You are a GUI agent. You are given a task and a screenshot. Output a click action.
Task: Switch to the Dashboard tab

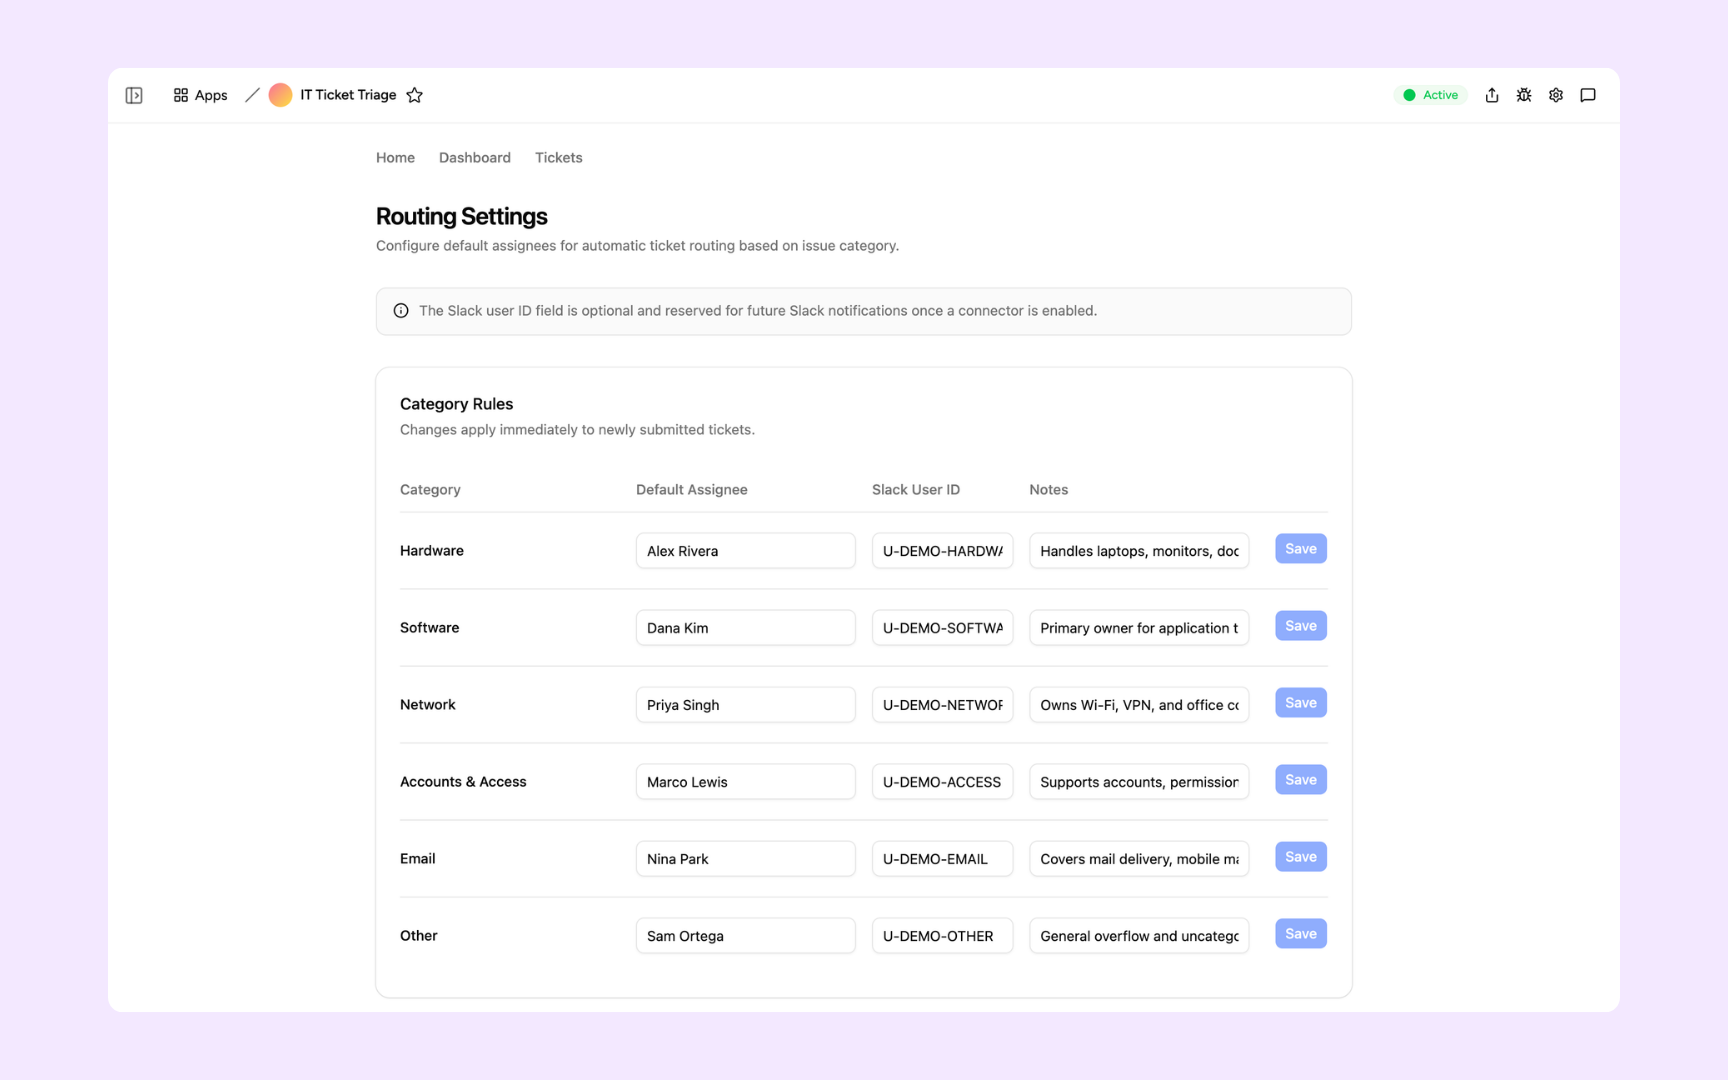click(475, 158)
